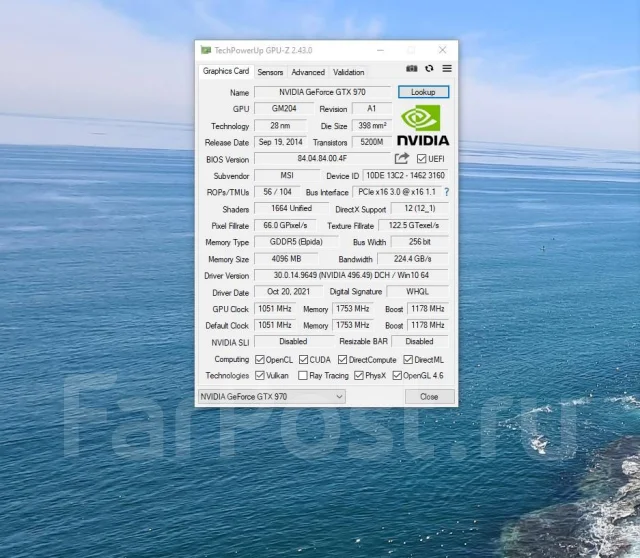640x558 pixels.
Task: Click the ROPs/TMUs value 56 / 104
Action: coord(278,192)
